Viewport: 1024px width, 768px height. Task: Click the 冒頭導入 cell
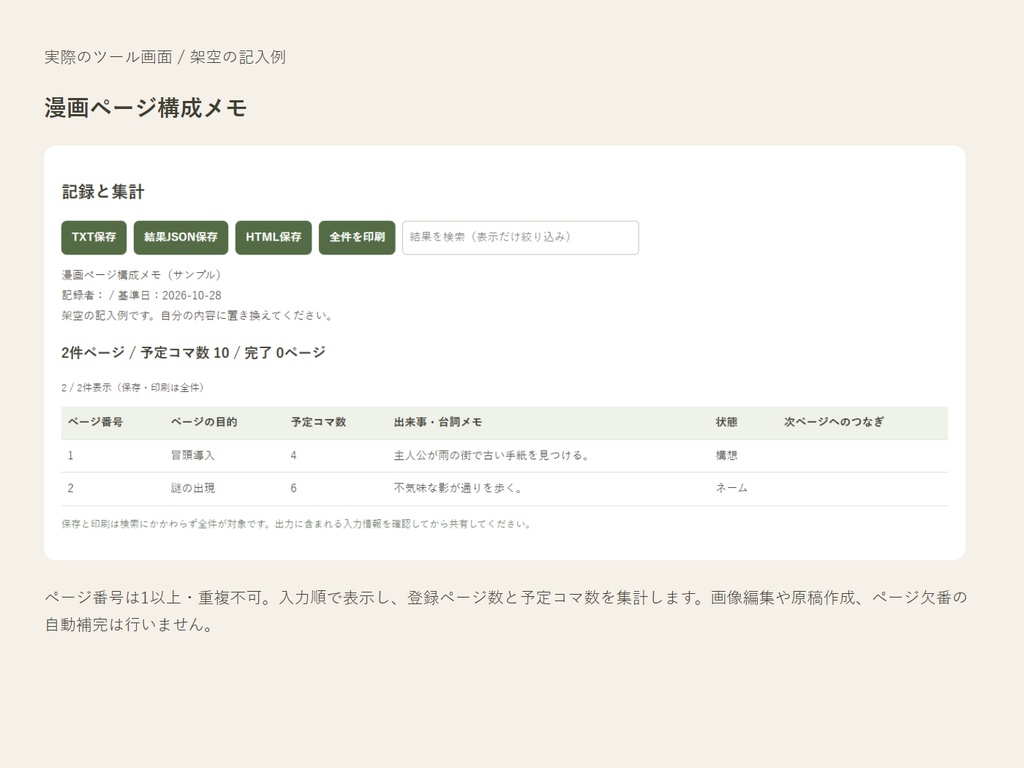(193, 455)
